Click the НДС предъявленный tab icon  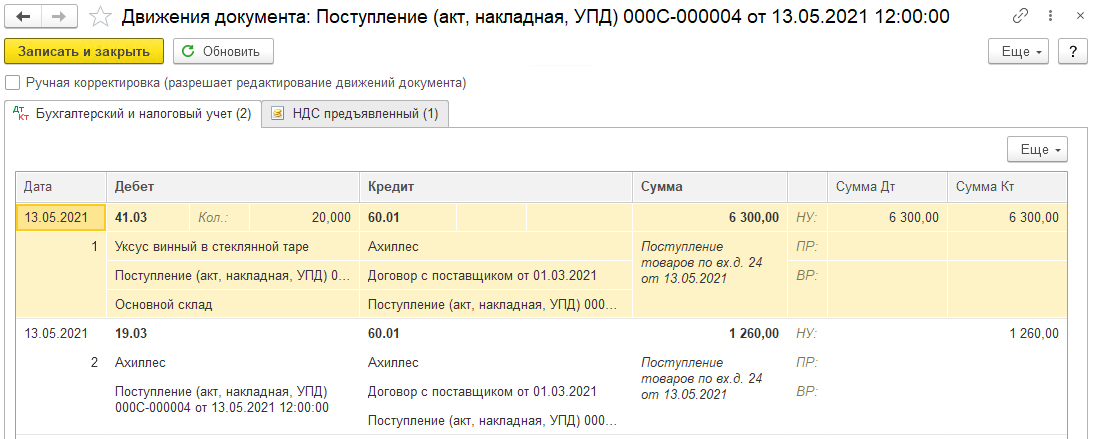click(x=277, y=113)
